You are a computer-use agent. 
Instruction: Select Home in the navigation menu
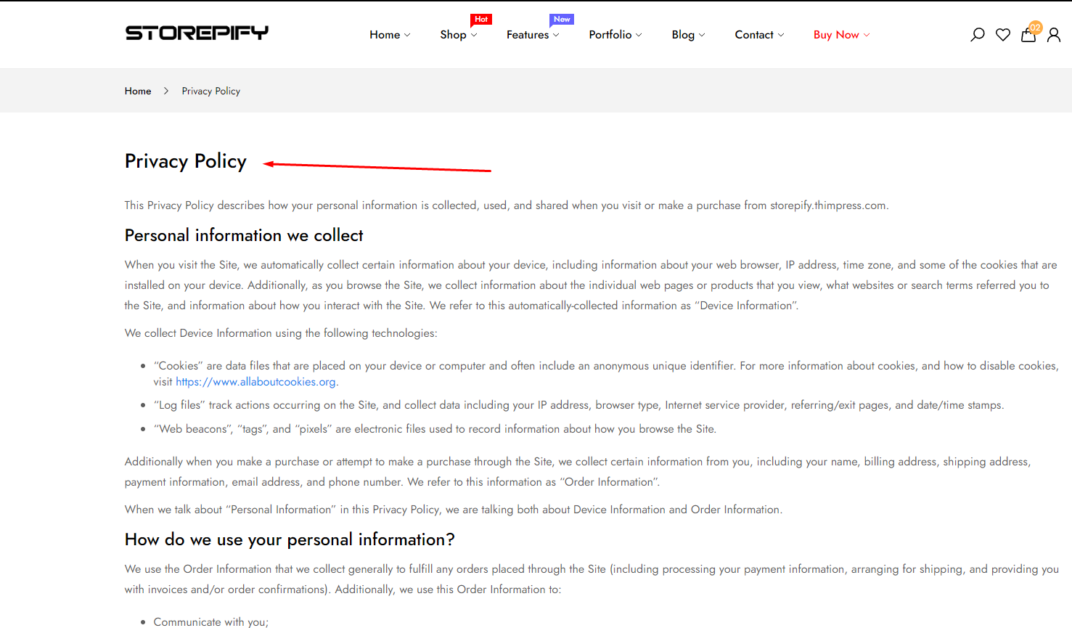point(384,34)
